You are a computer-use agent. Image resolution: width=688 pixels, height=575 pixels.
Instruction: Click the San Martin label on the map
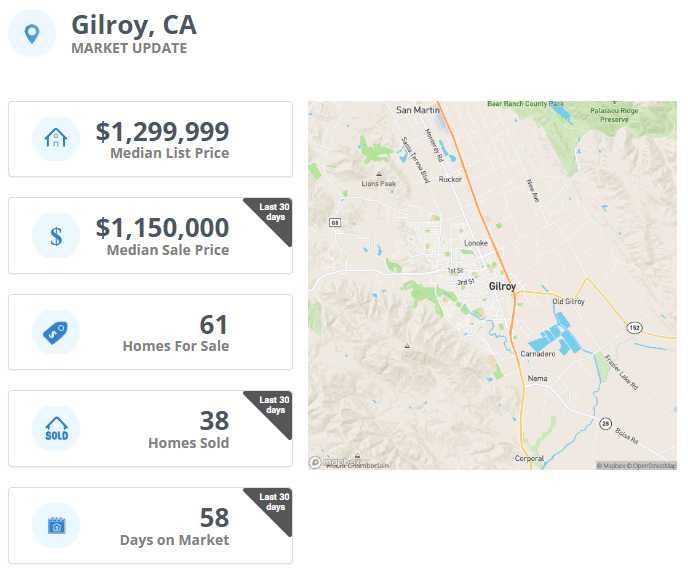coord(417,110)
